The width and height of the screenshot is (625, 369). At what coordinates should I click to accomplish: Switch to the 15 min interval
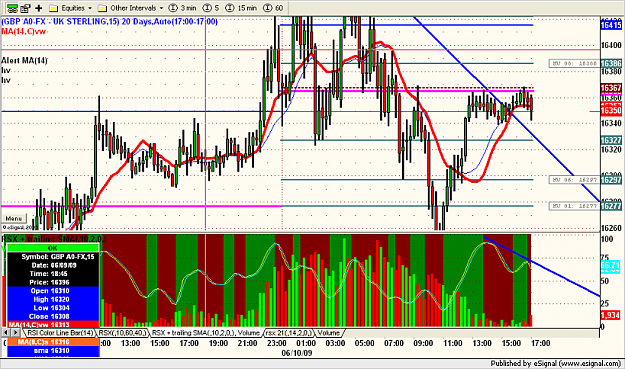click(241, 8)
